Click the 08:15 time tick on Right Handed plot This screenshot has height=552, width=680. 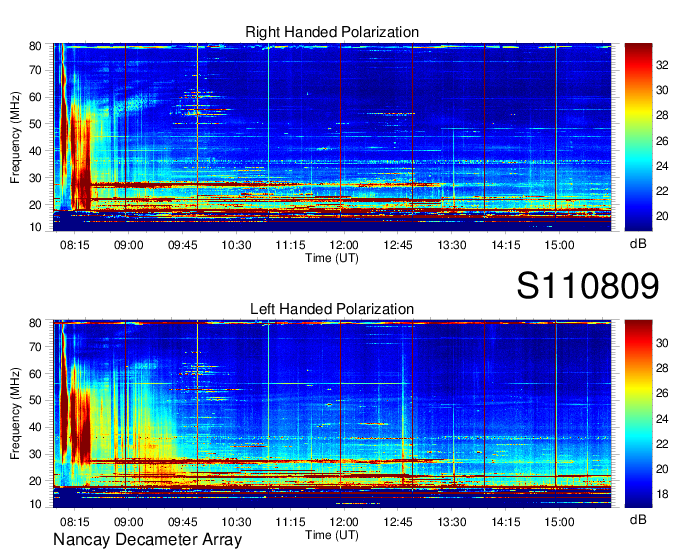coord(75,245)
